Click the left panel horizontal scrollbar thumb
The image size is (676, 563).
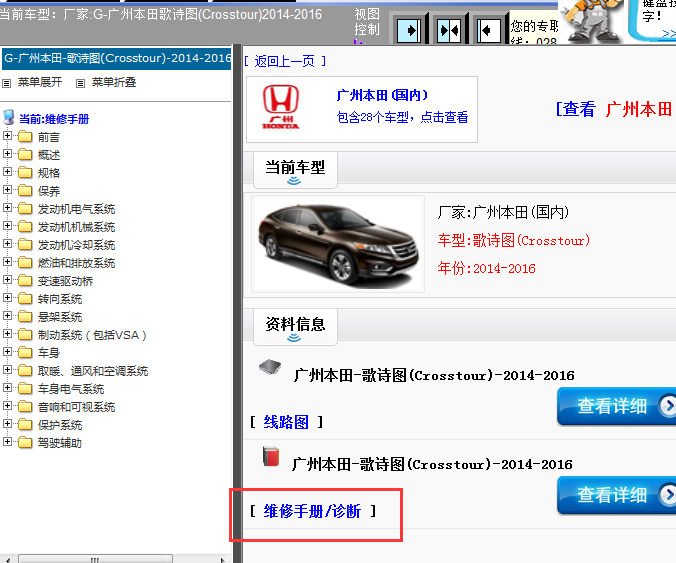[95, 559]
